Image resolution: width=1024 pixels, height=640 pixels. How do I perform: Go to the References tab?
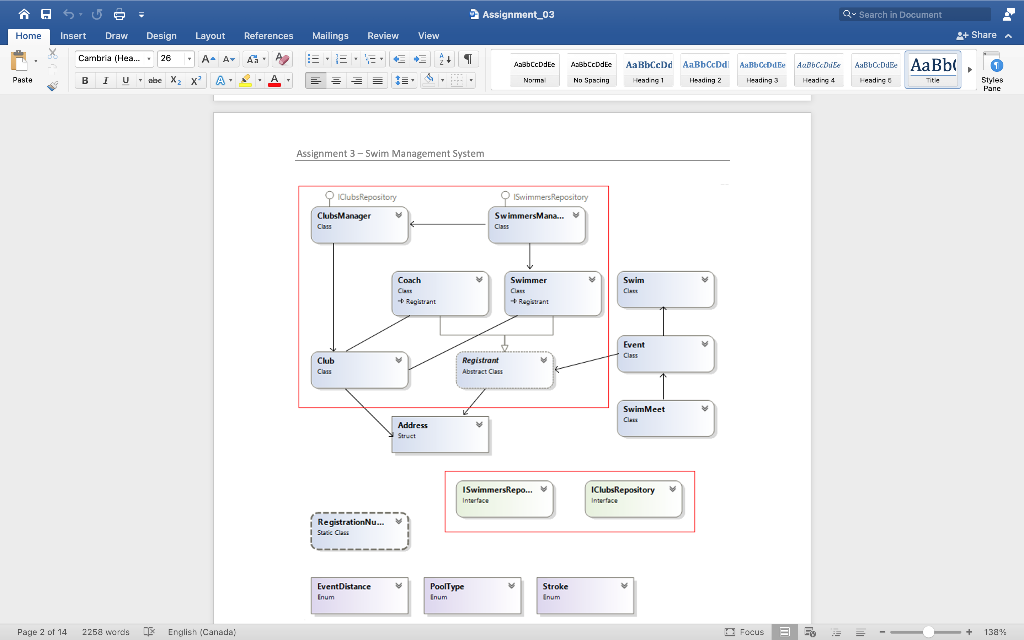[268, 36]
